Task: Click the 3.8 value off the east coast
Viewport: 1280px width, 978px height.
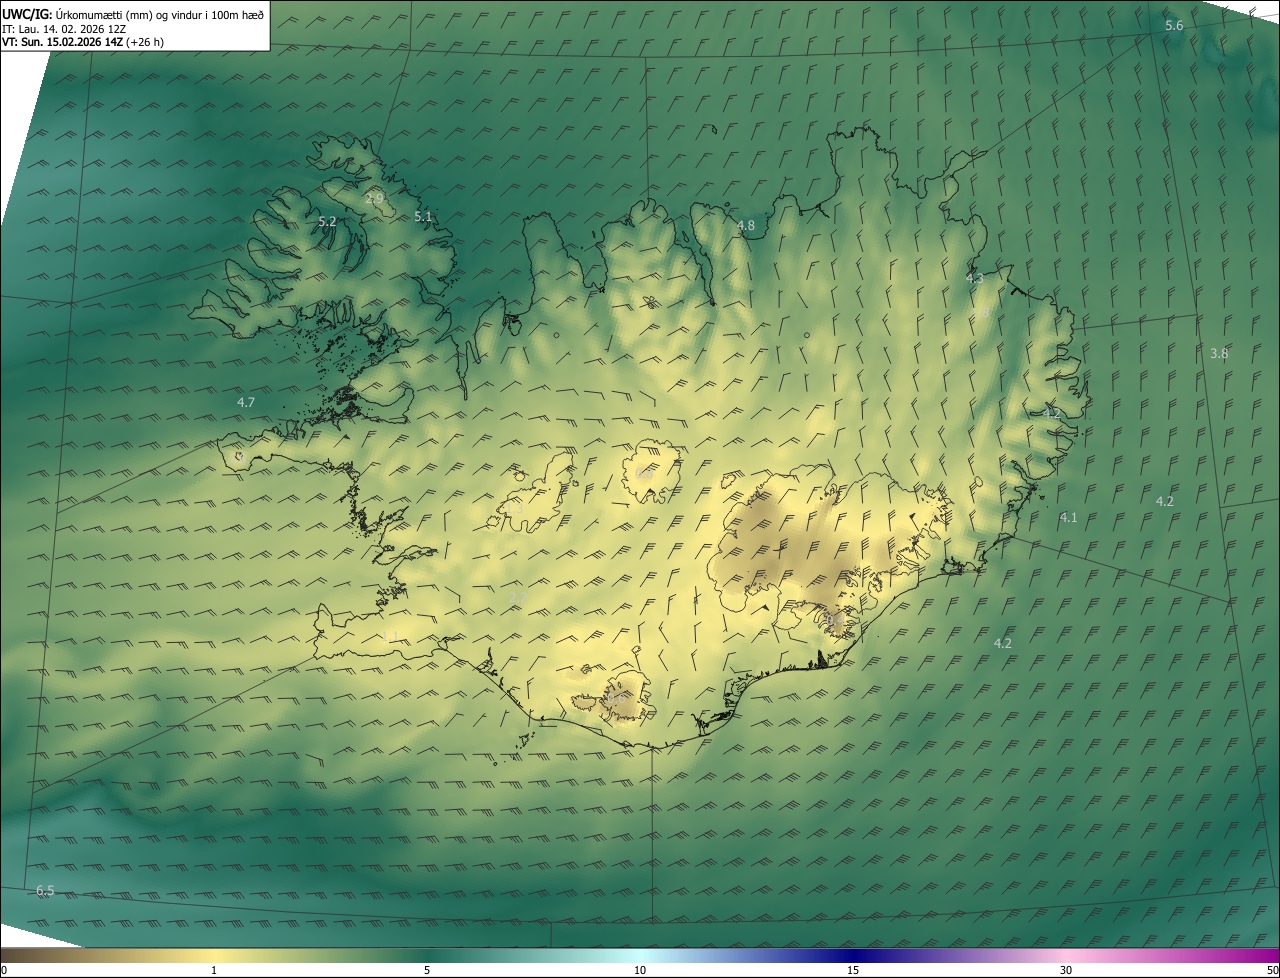Action: [1219, 353]
